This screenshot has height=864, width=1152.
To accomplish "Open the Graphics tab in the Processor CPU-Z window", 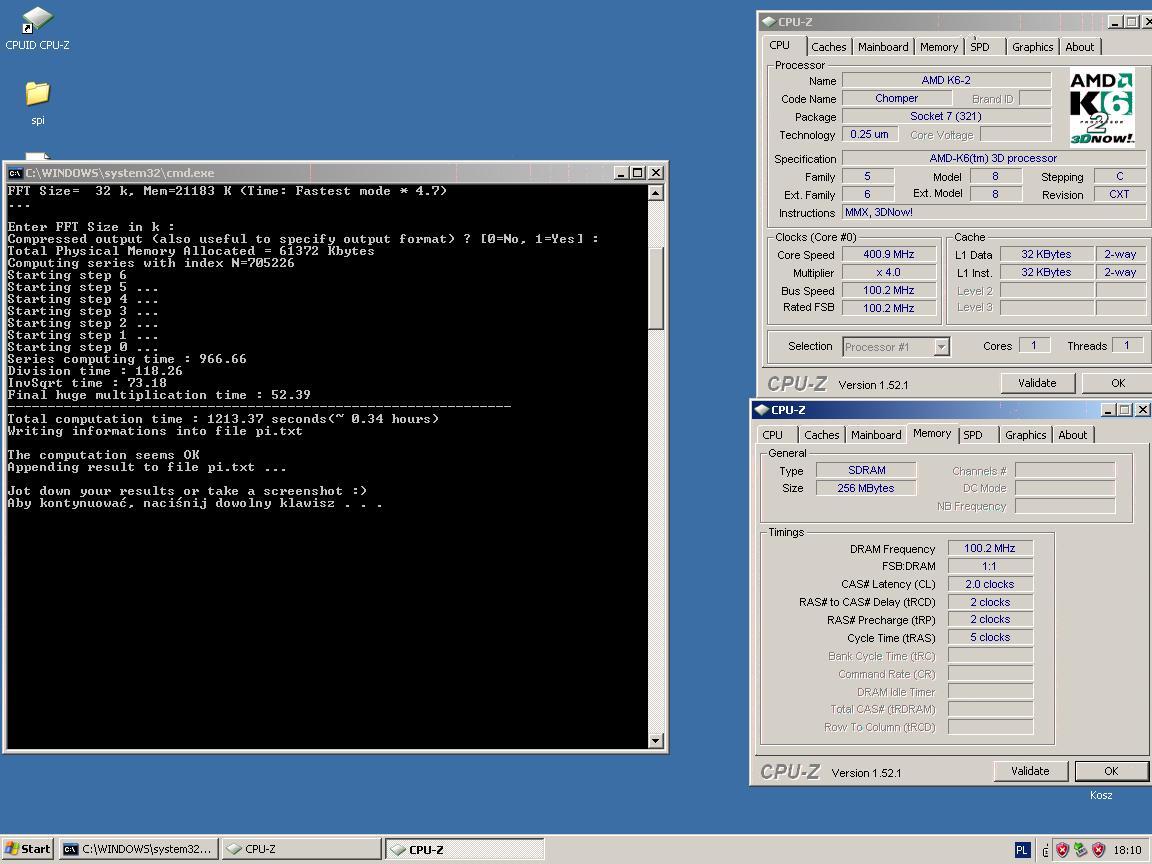I will [1032, 46].
